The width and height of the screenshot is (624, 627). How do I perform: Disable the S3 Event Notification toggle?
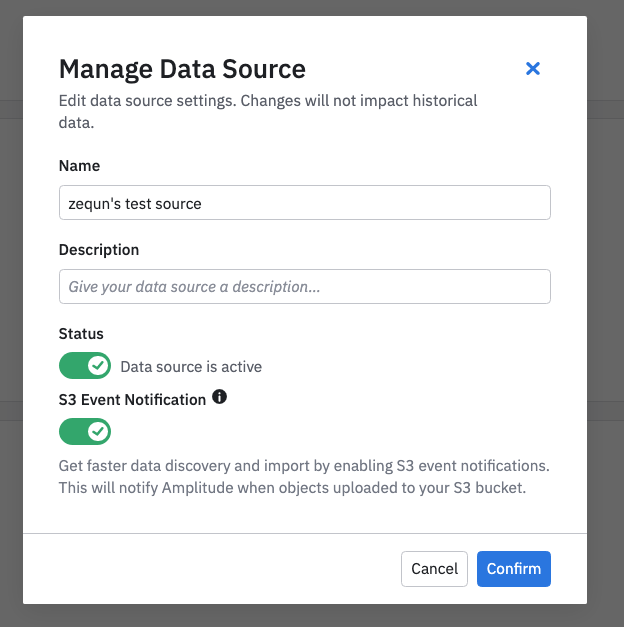point(85,431)
